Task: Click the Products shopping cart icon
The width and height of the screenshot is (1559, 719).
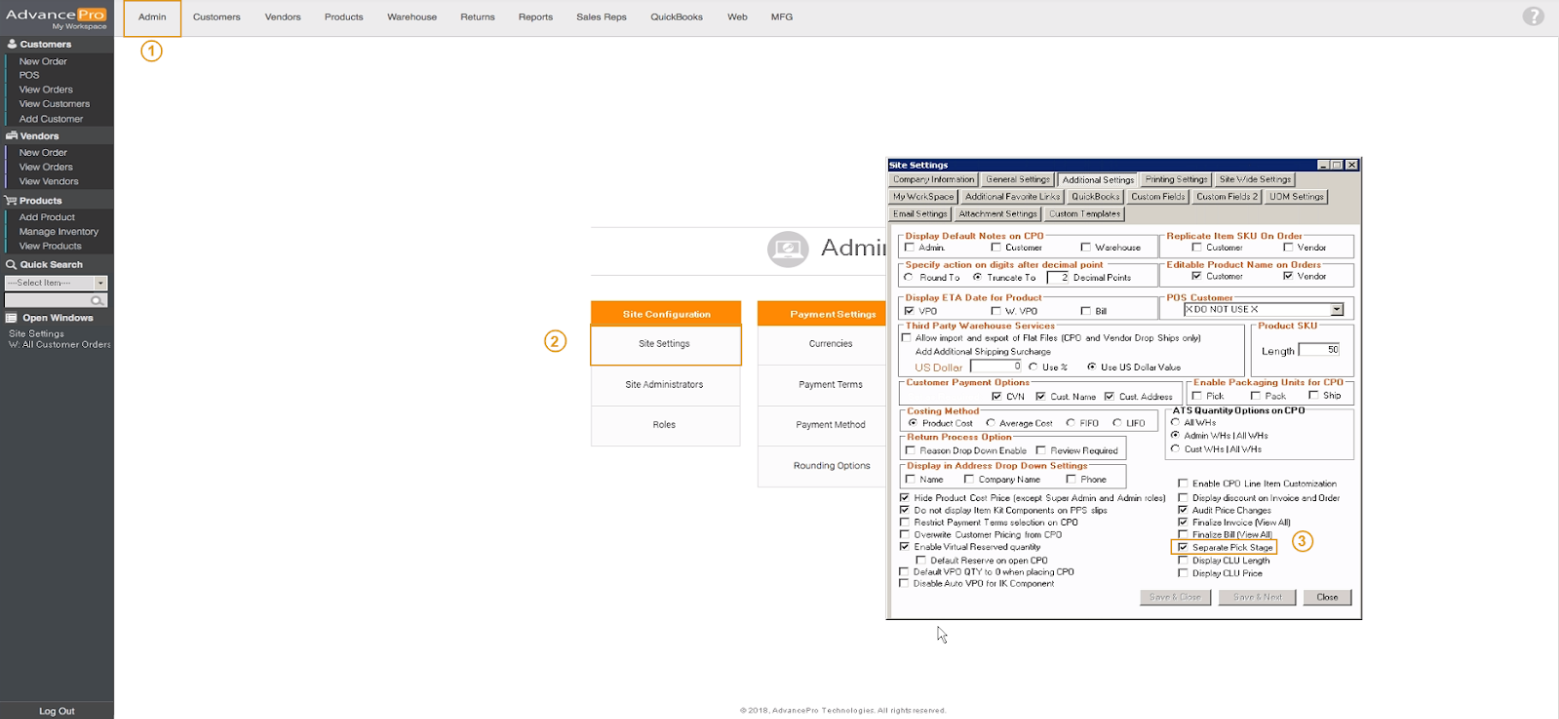Action: click(12, 201)
